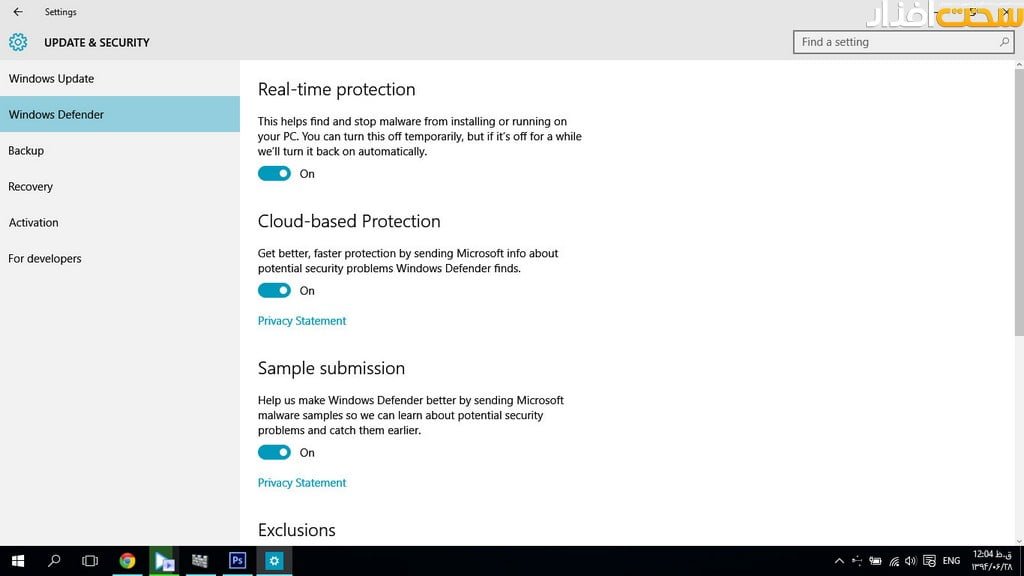Switch to Photoshop in the taskbar
1024x576 pixels.
click(237, 561)
